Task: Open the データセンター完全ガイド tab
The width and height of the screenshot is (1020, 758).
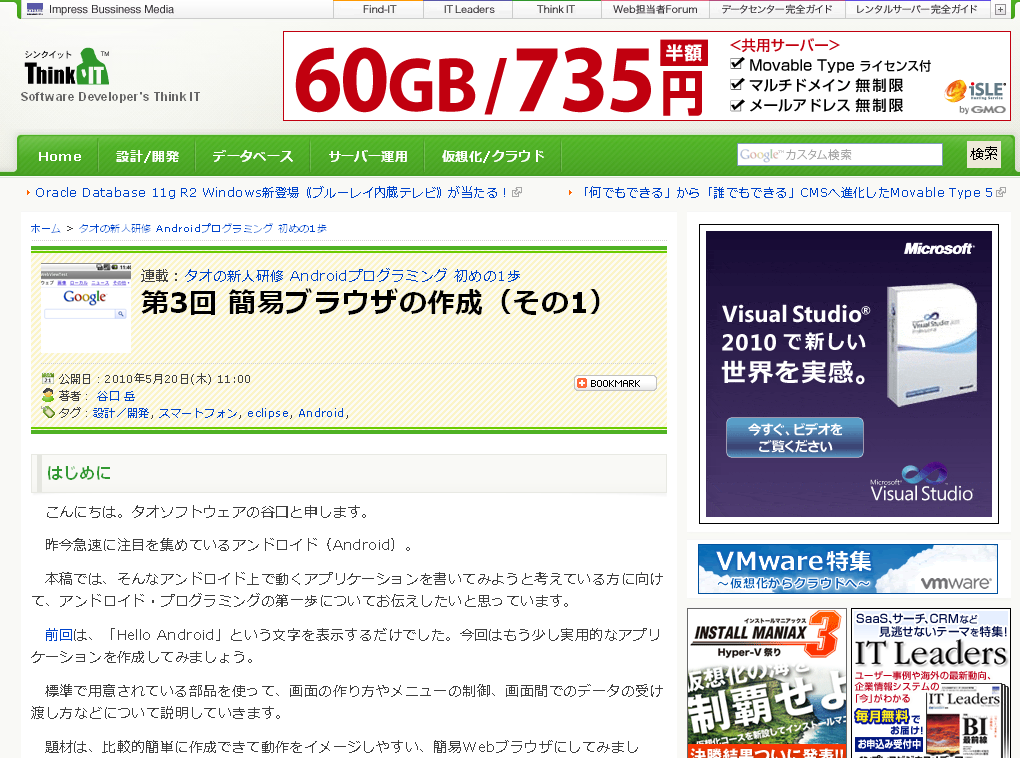Action: coord(777,9)
